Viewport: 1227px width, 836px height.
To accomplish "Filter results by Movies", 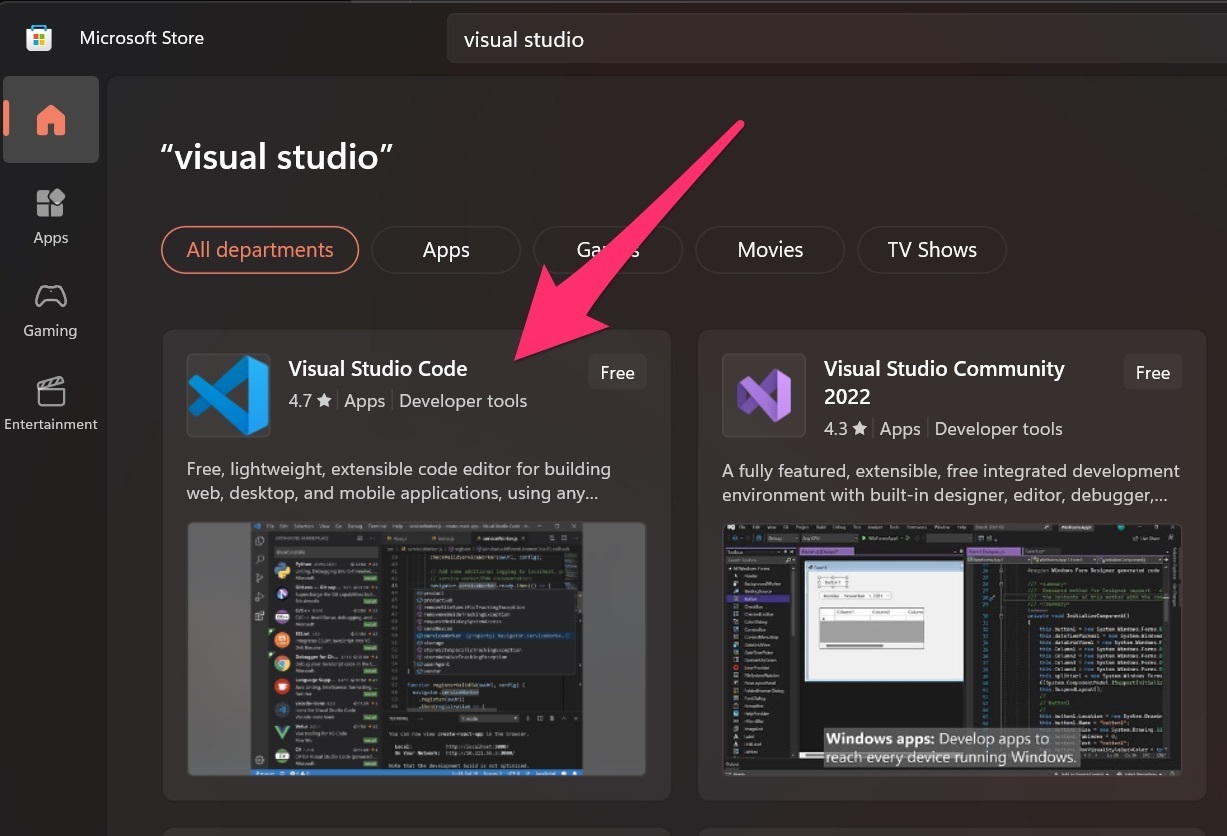I will point(770,250).
